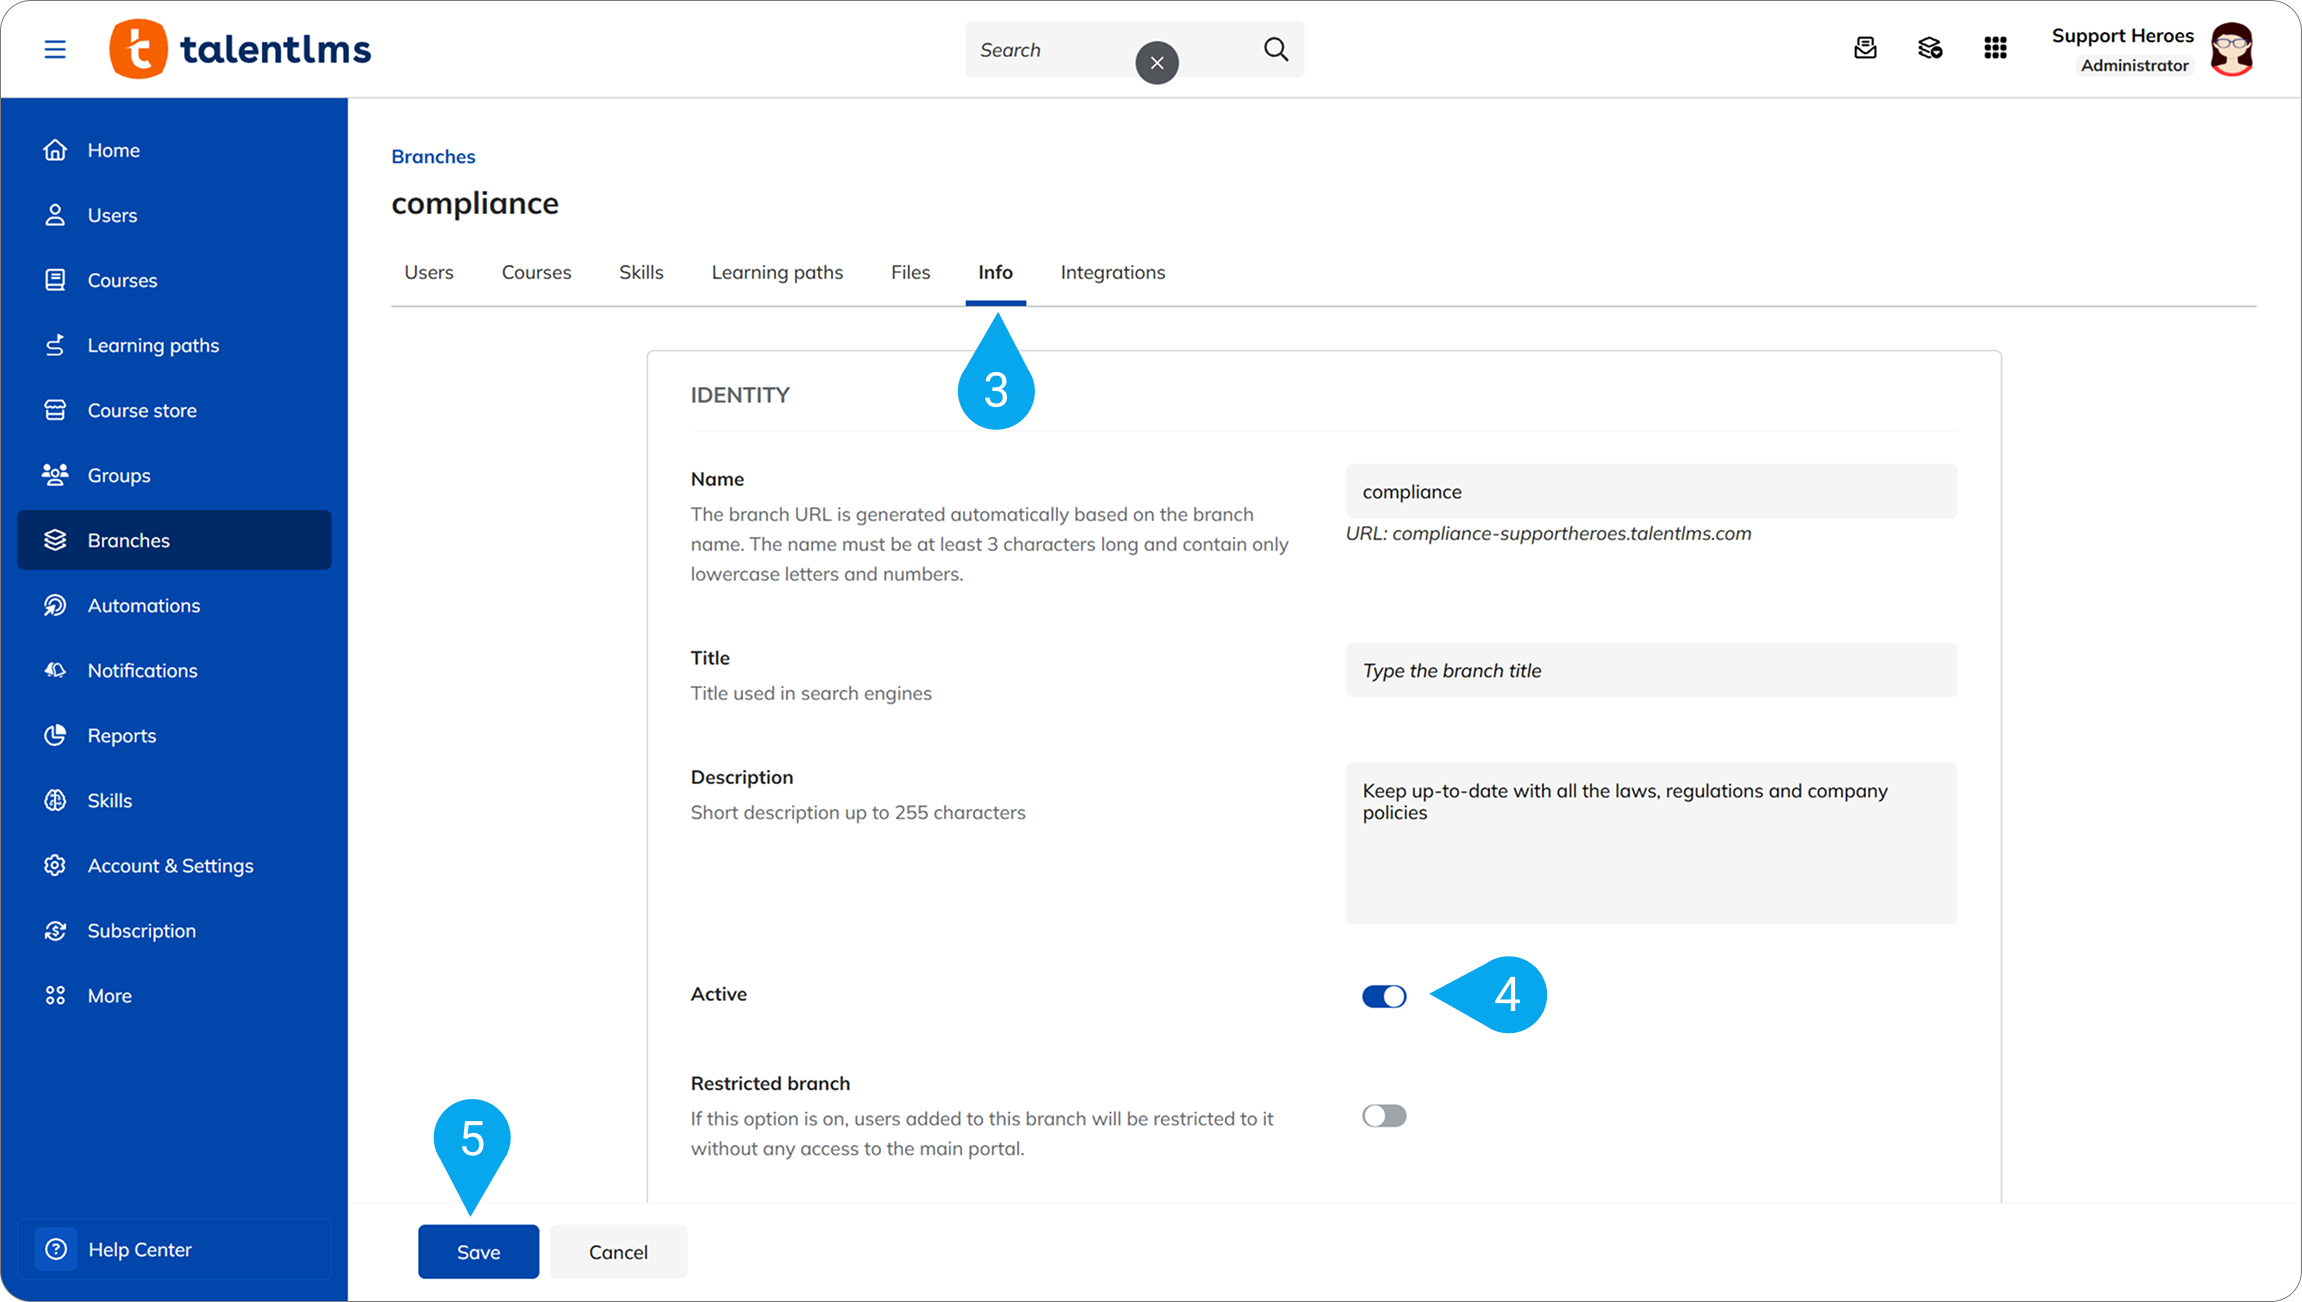Click the branch URL text below Name
The height and width of the screenshot is (1302, 2302).
pyautogui.click(x=1548, y=533)
